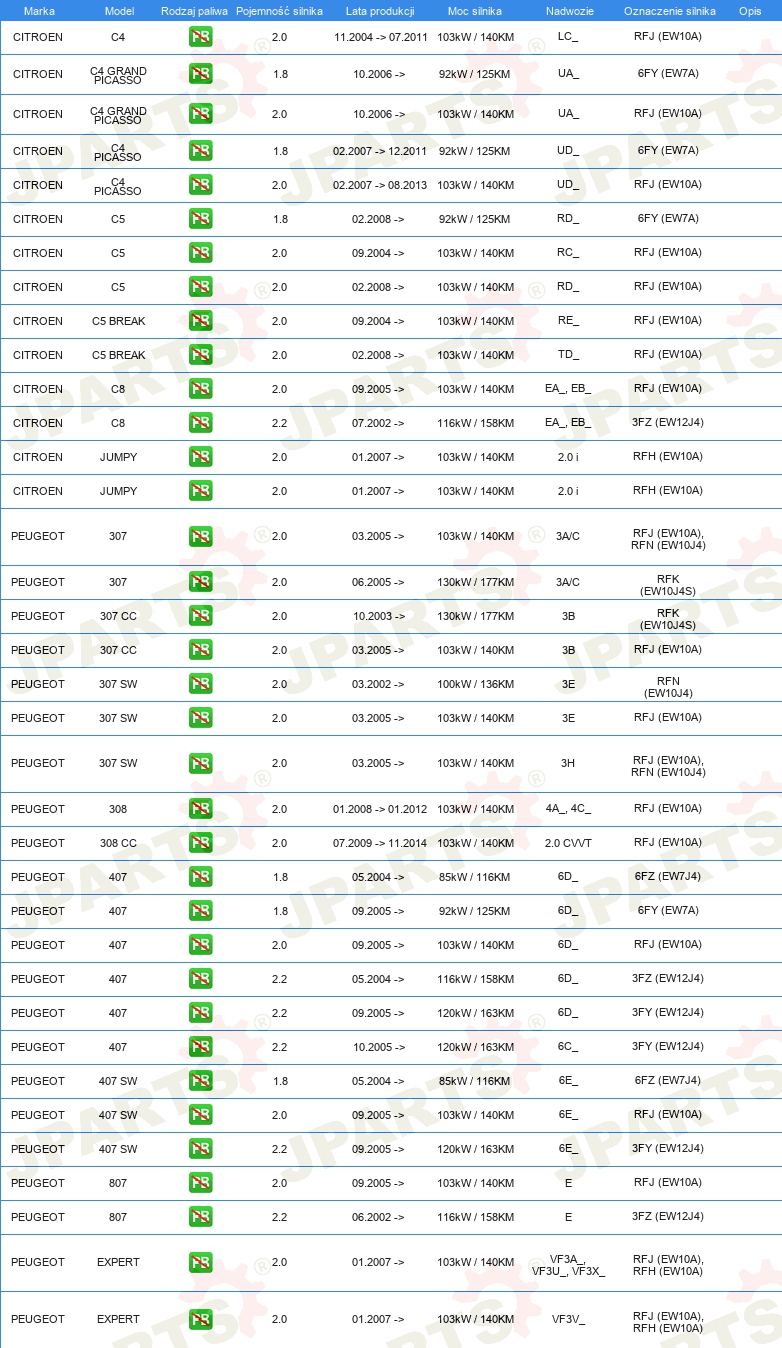Click the Moc silnika column header
Viewport: 782px width, 1348px height.
pos(476,11)
